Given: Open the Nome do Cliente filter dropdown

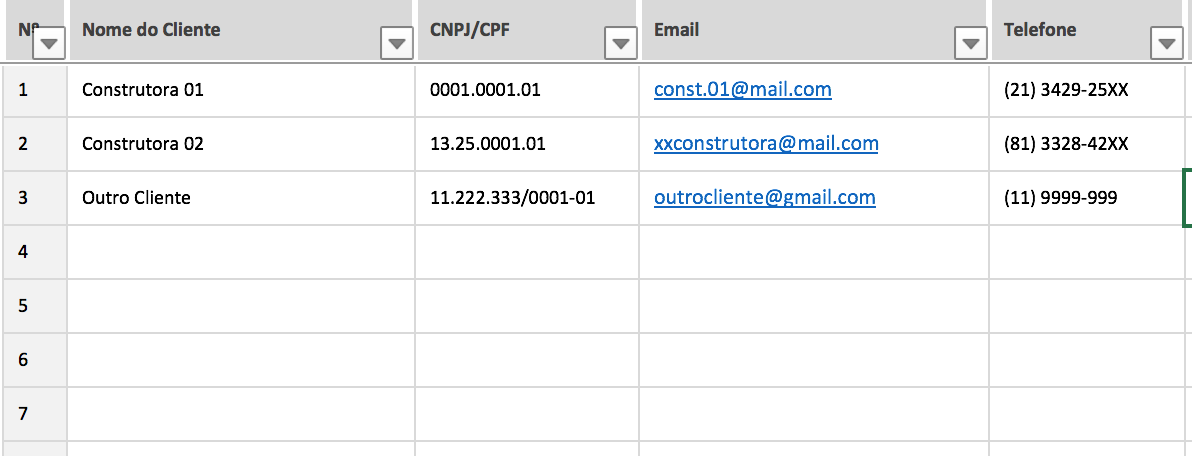Looking at the screenshot, I should point(398,44).
